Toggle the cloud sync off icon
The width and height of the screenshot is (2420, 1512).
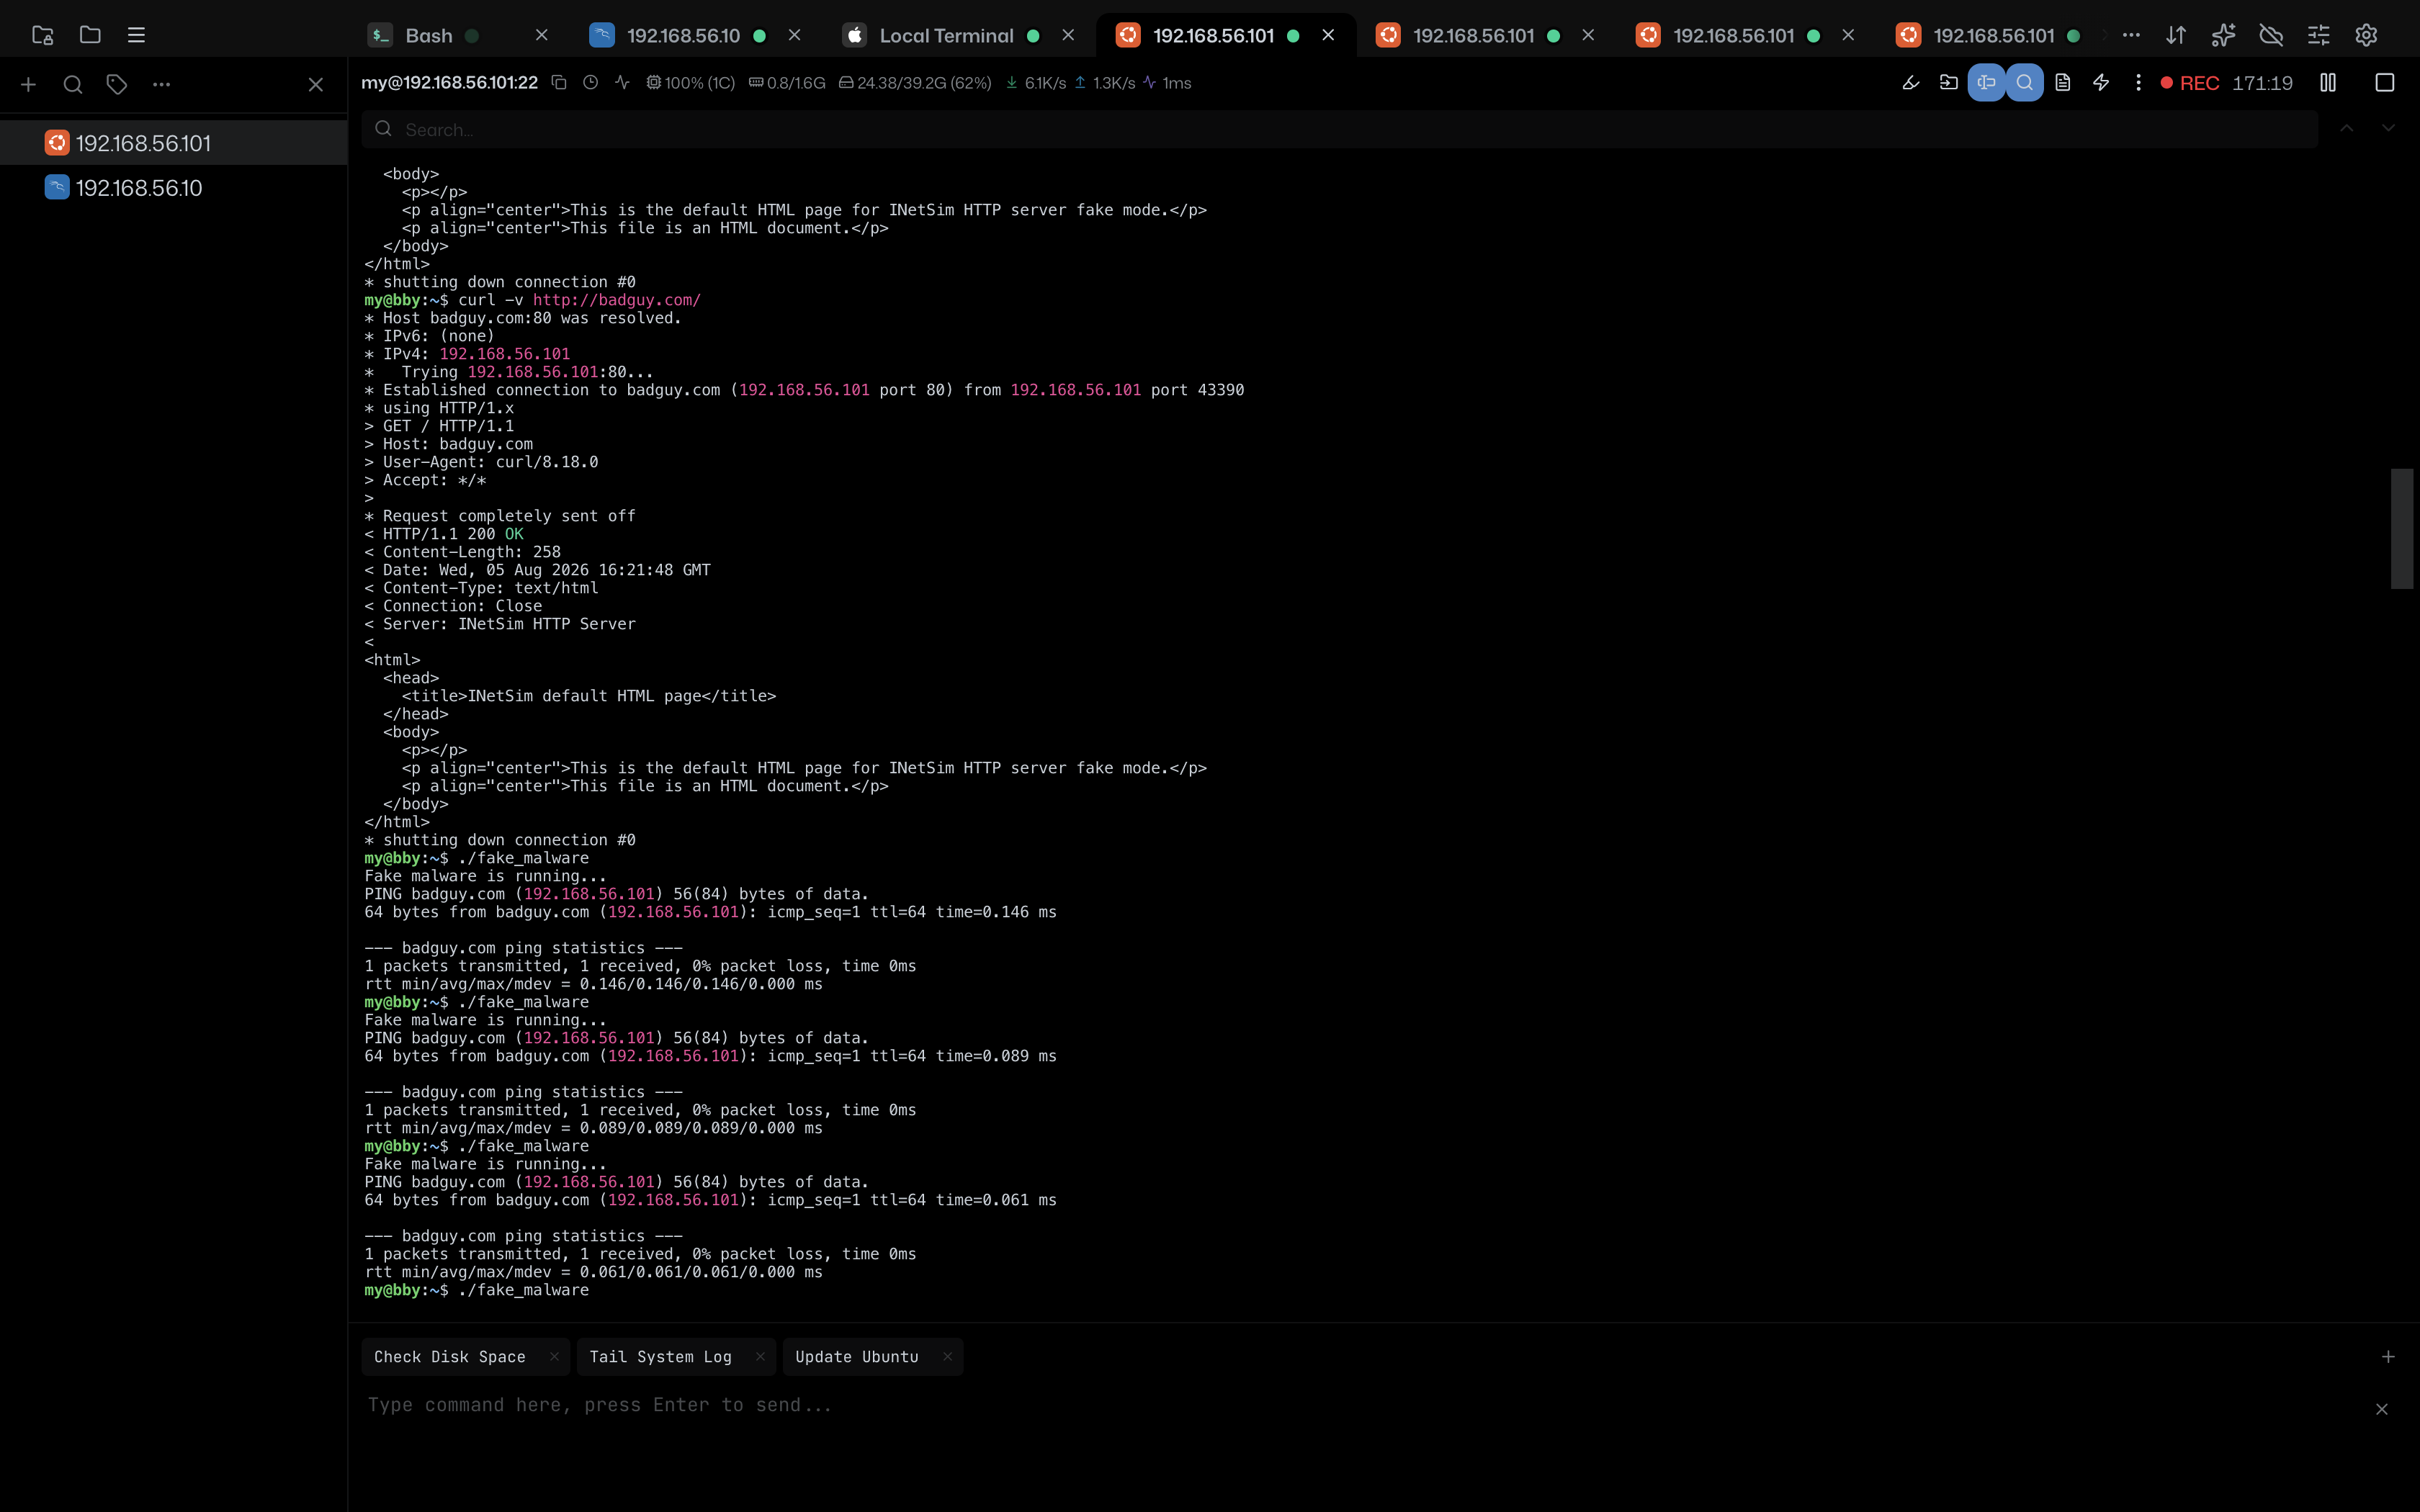click(2271, 35)
